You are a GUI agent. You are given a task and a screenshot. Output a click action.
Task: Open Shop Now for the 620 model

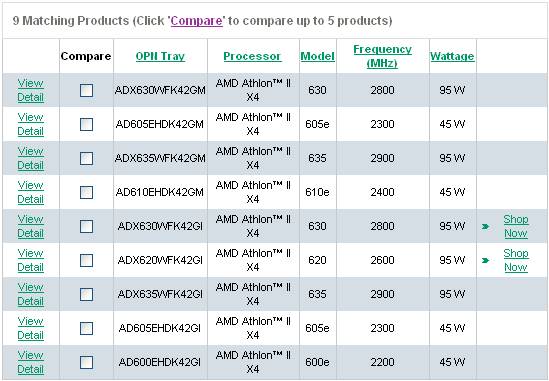coord(516,260)
